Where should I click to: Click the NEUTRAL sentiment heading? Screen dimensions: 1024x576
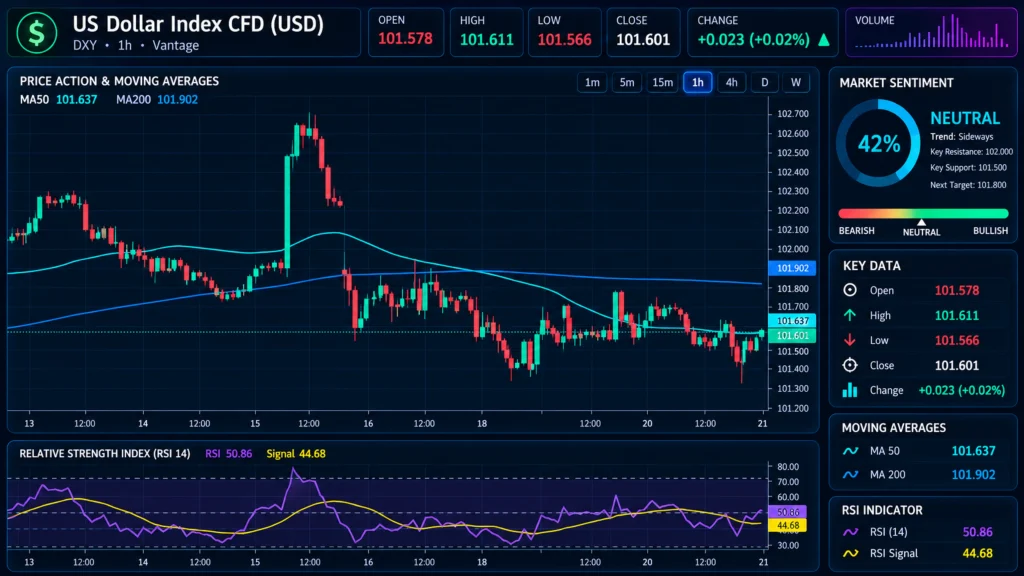coord(965,118)
